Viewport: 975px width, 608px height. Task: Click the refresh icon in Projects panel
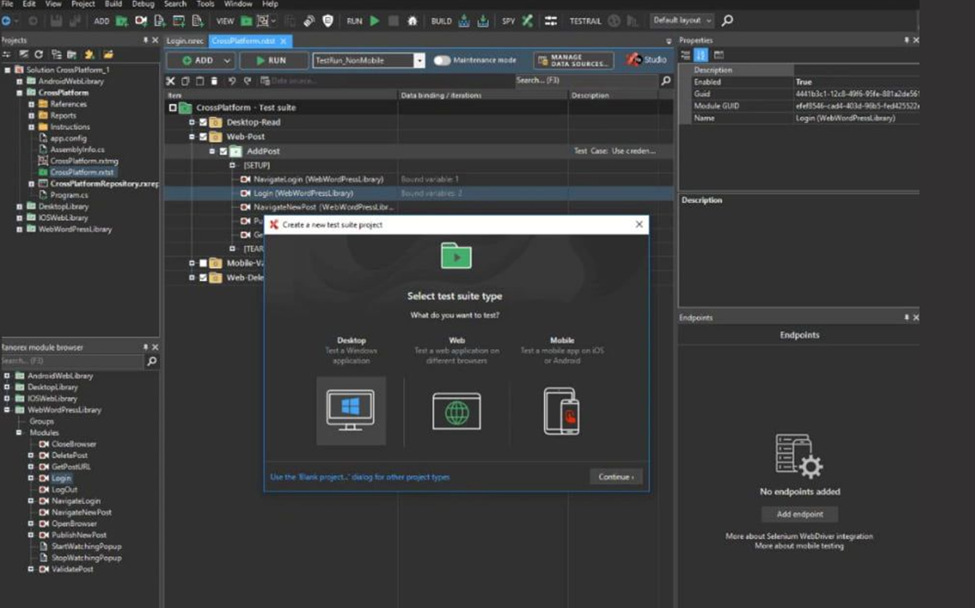click(x=39, y=54)
